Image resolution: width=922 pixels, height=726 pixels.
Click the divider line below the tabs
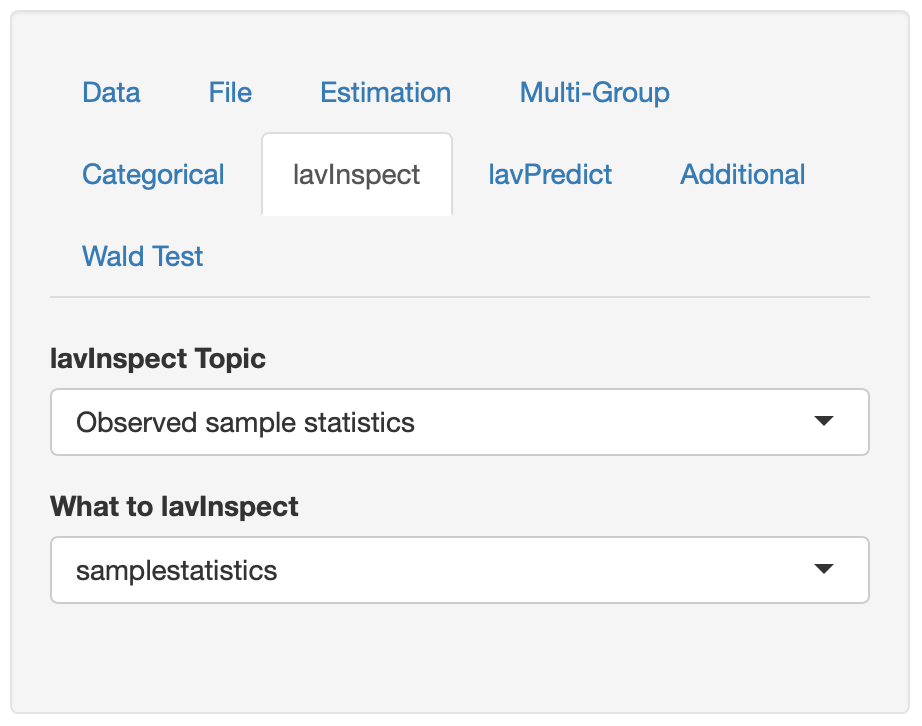[x=459, y=297]
